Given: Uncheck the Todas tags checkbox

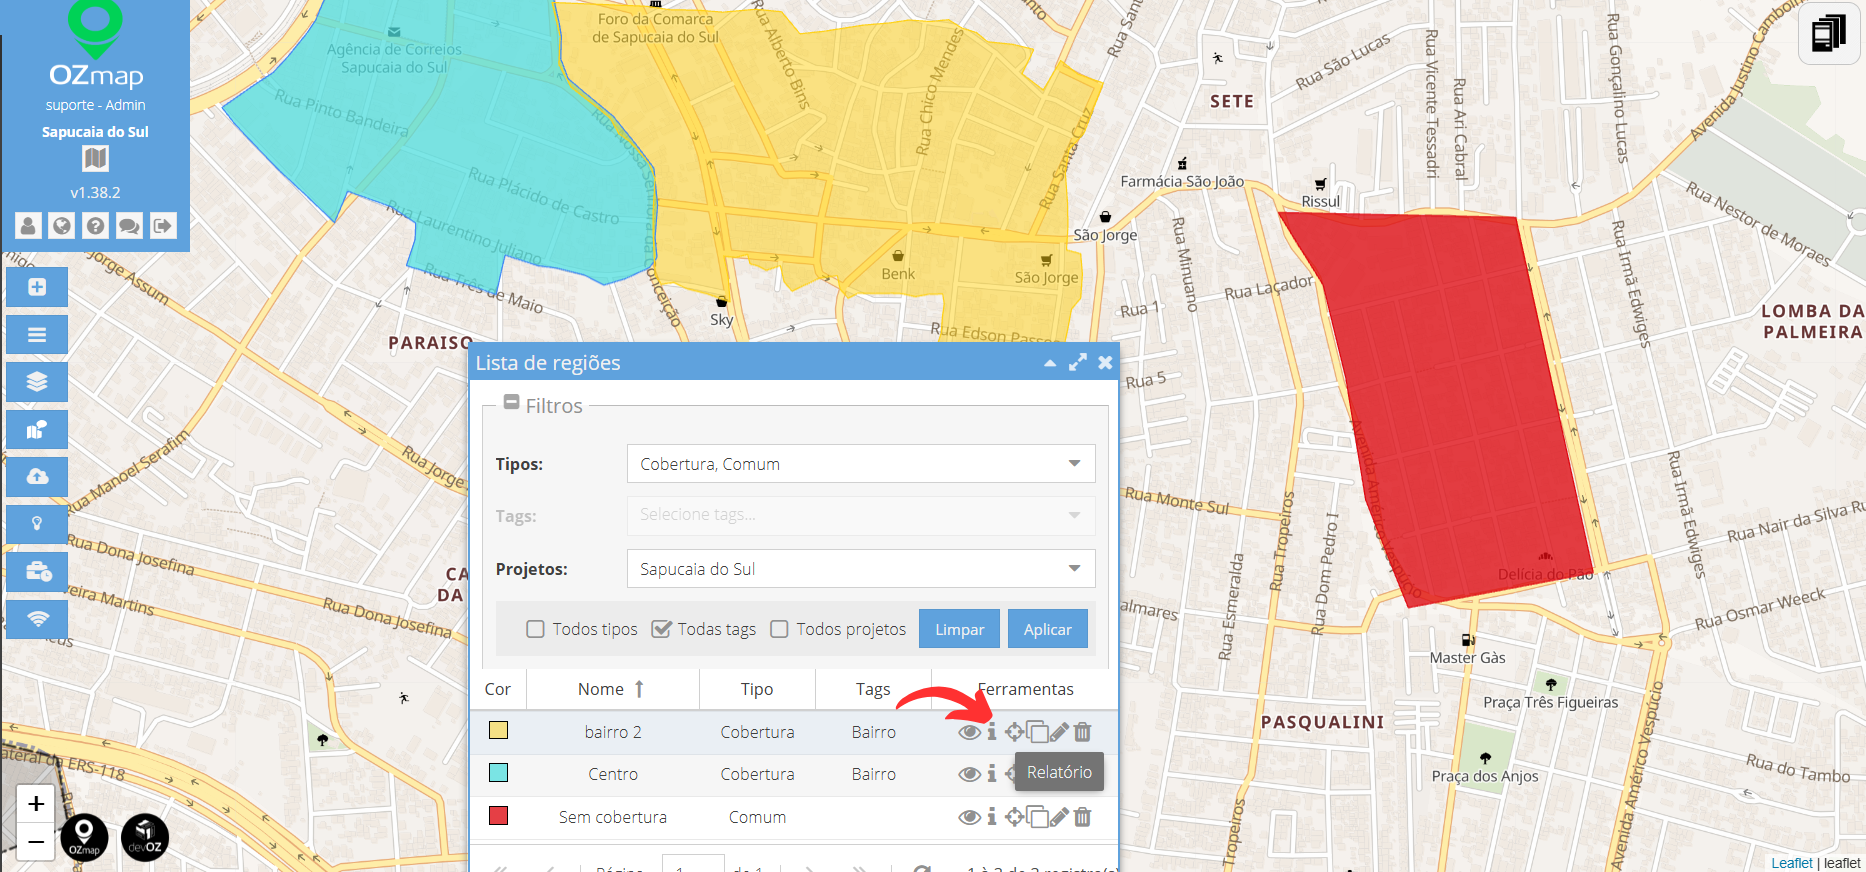Looking at the screenshot, I should [661, 629].
